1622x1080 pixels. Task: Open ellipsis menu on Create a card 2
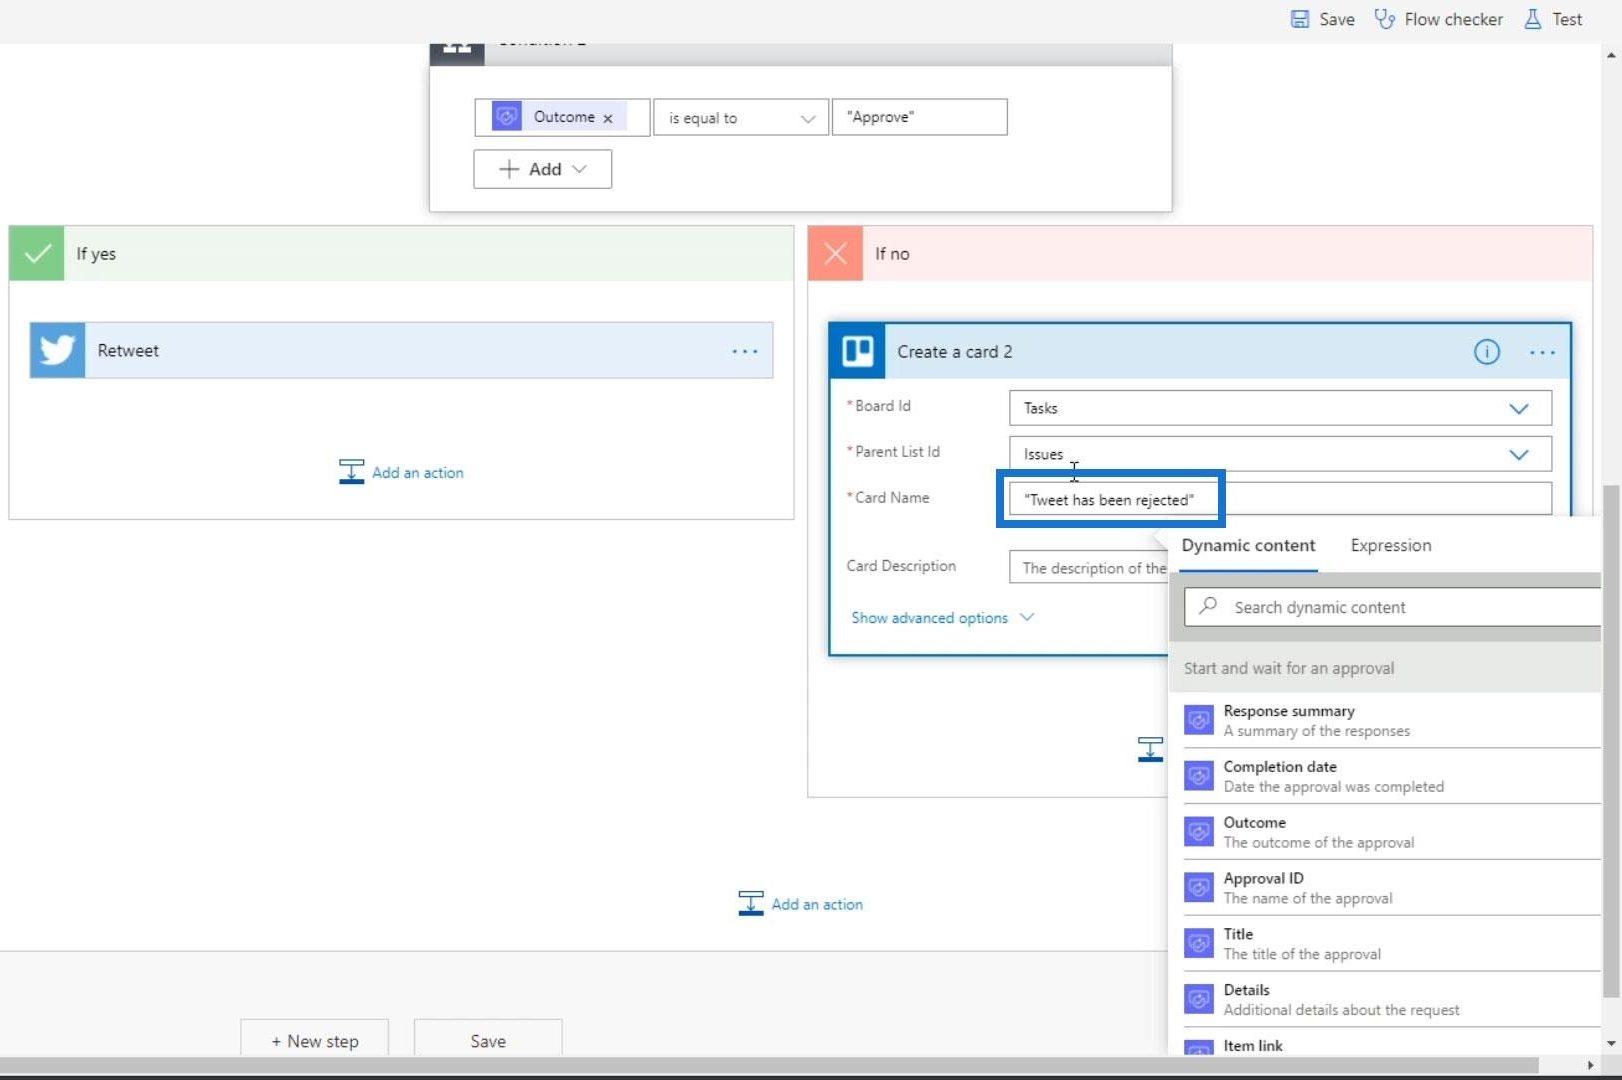(x=1542, y=352)
